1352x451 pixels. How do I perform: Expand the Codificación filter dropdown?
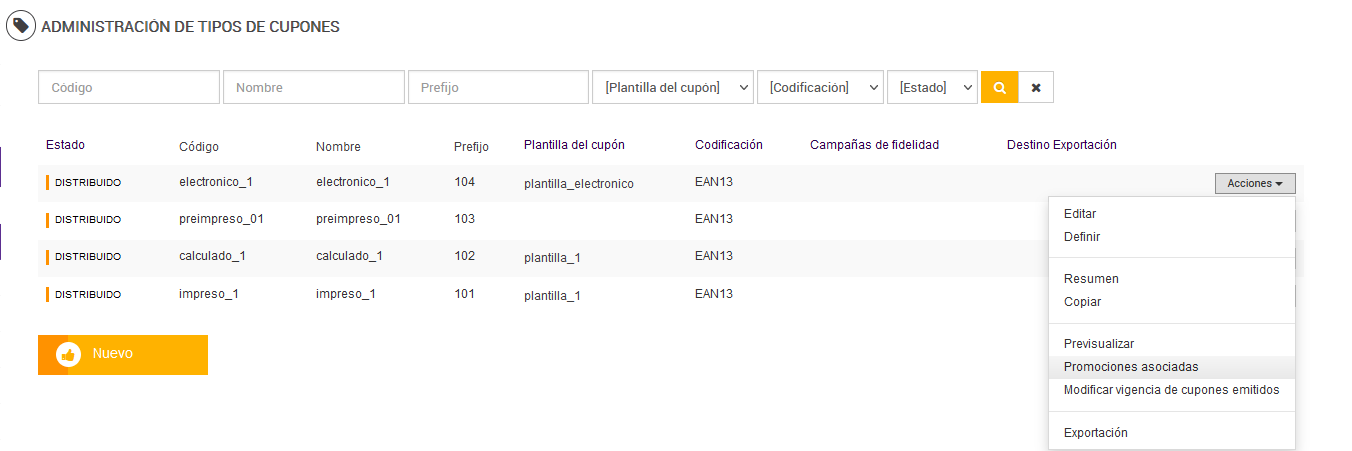(820, 87)
